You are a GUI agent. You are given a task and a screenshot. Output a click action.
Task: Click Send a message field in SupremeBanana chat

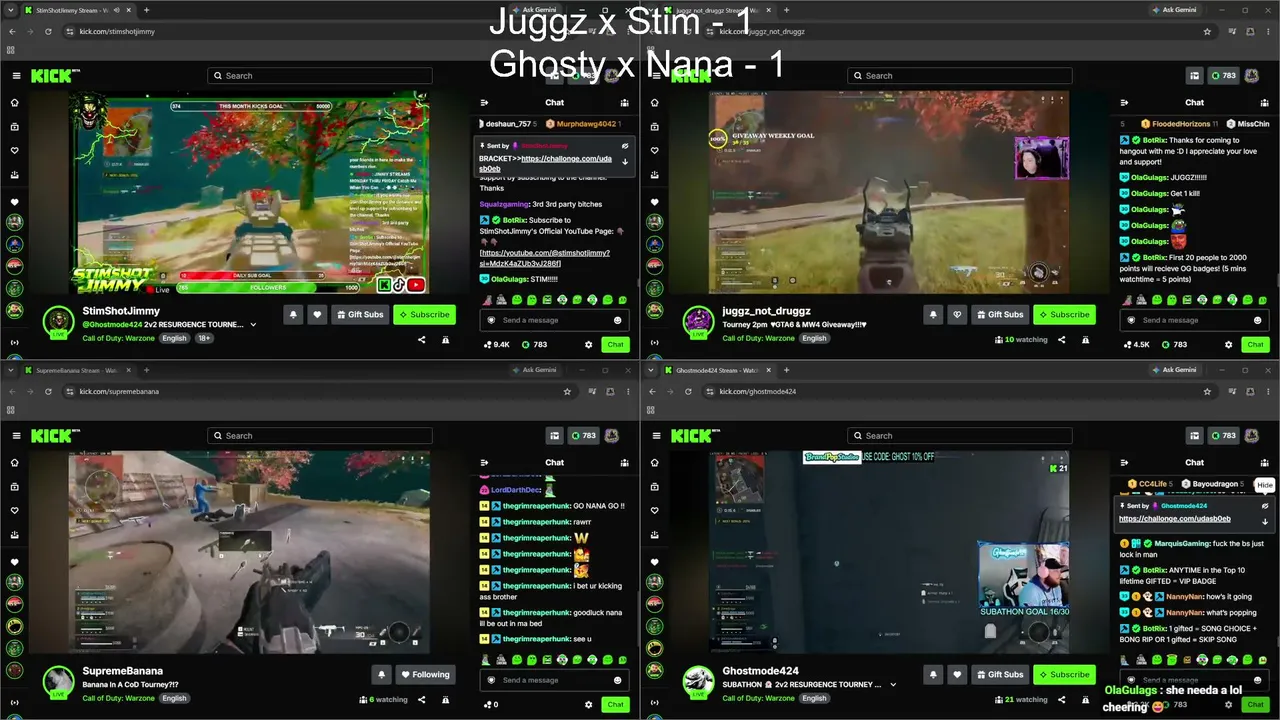coord(554,680)
